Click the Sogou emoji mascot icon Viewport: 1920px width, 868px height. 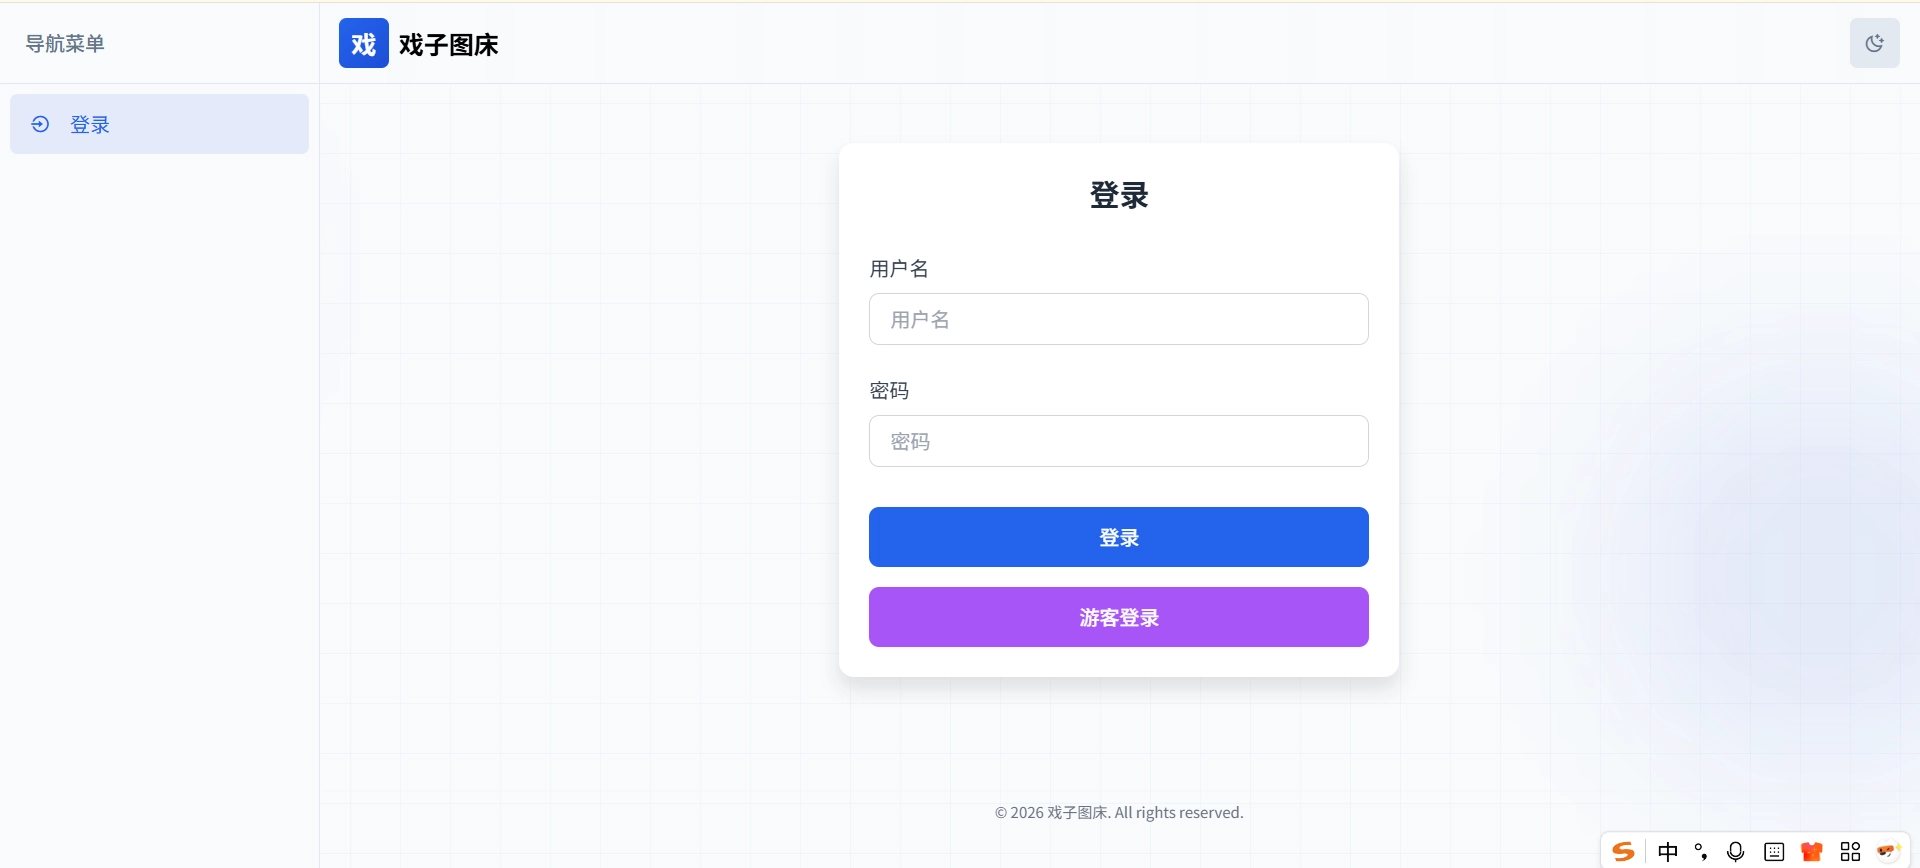(1886, 851)
